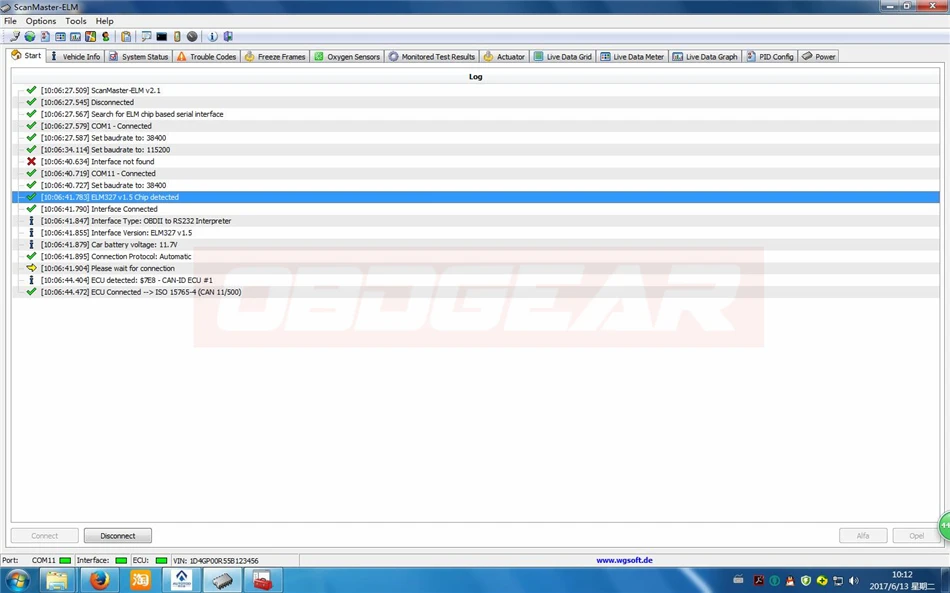This screenshot has width=950, height=593.
Task: Open the Help menu
Action: 104,21
